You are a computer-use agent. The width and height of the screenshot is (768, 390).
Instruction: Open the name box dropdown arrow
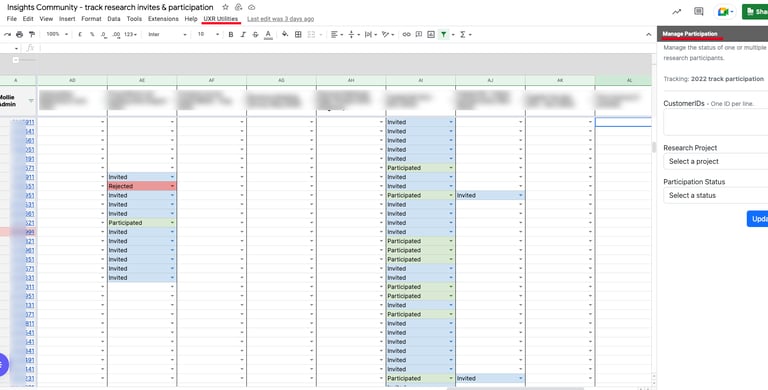pyautogui.click(x=16, y=48)
